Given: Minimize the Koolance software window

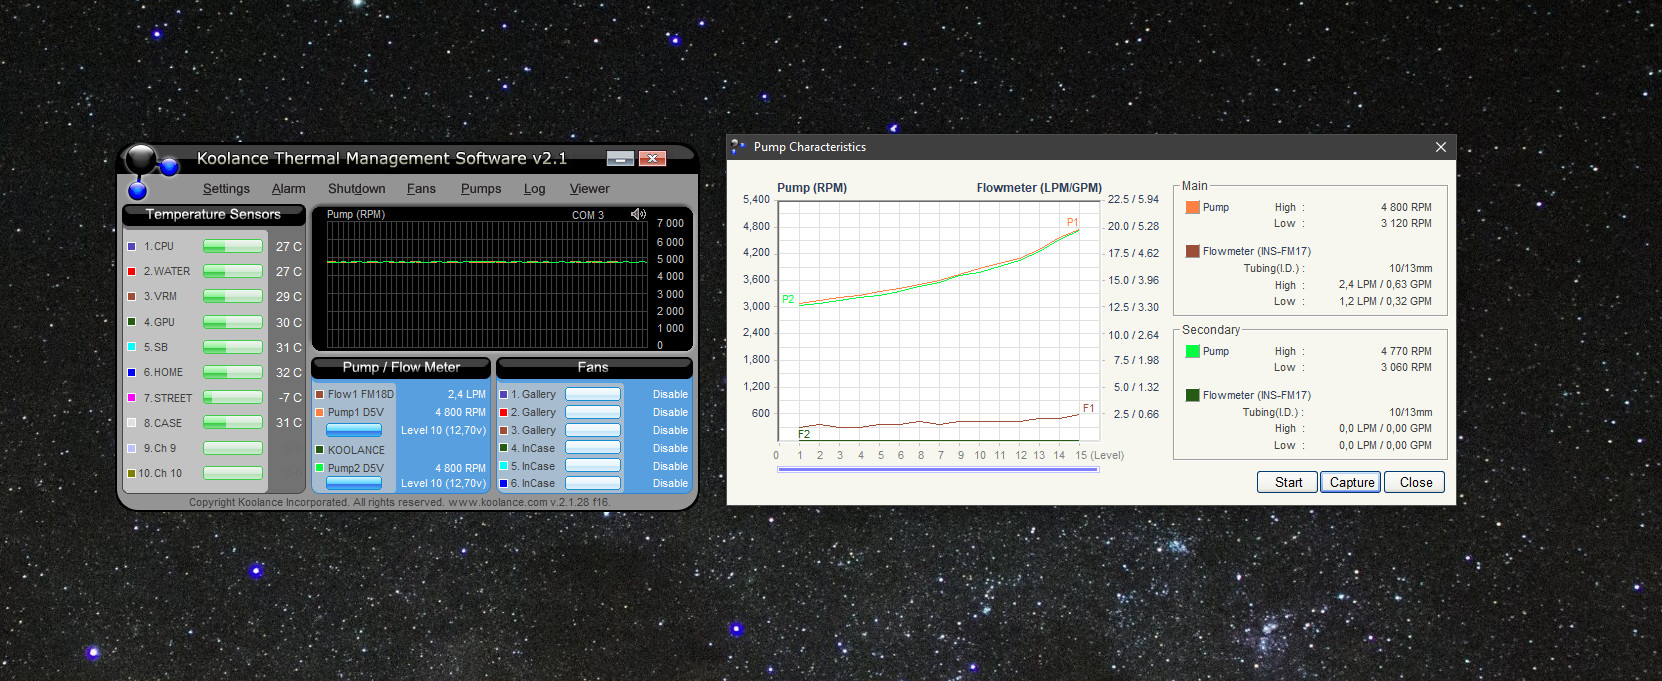Looking at the screenshot, I should coord(620,159).
